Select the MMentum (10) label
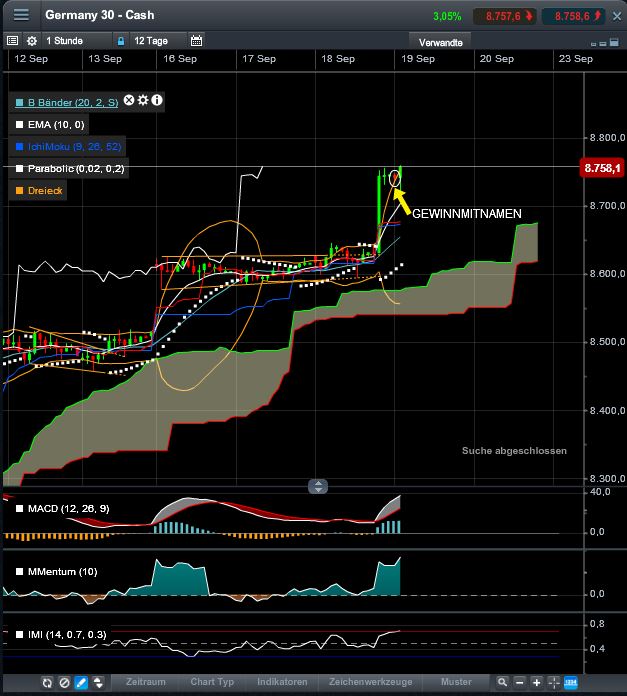 (x=63, y=572)
